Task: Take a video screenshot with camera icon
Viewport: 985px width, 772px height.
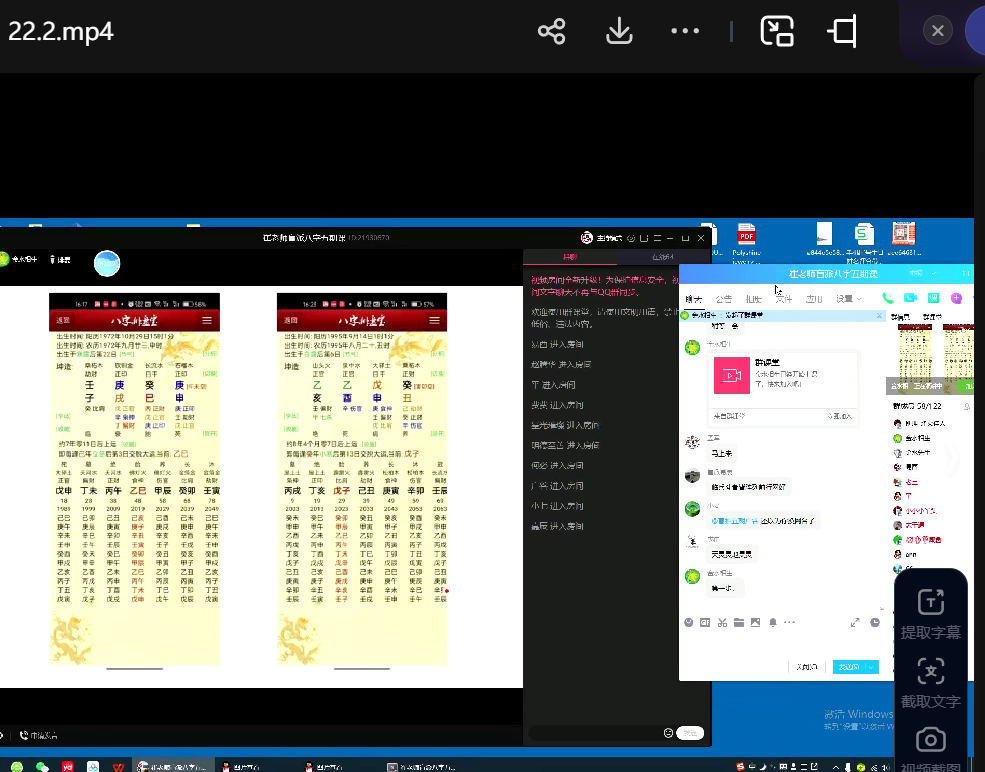Action: (930, 740)
